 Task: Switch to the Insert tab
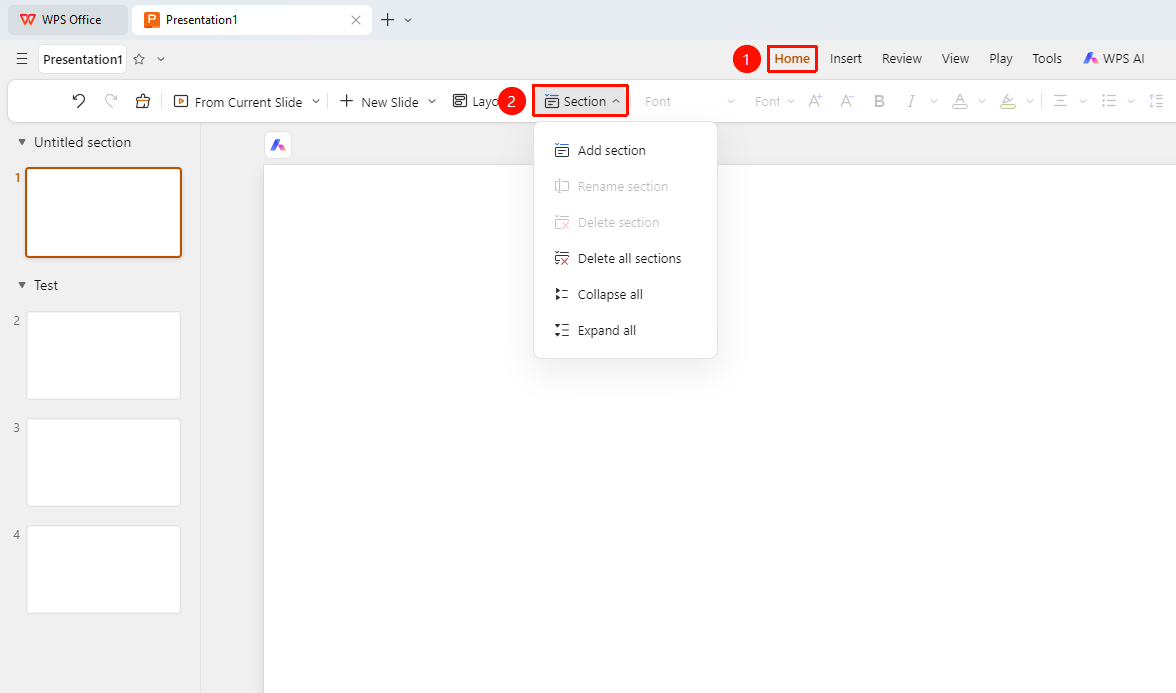(x=845, y=58)
